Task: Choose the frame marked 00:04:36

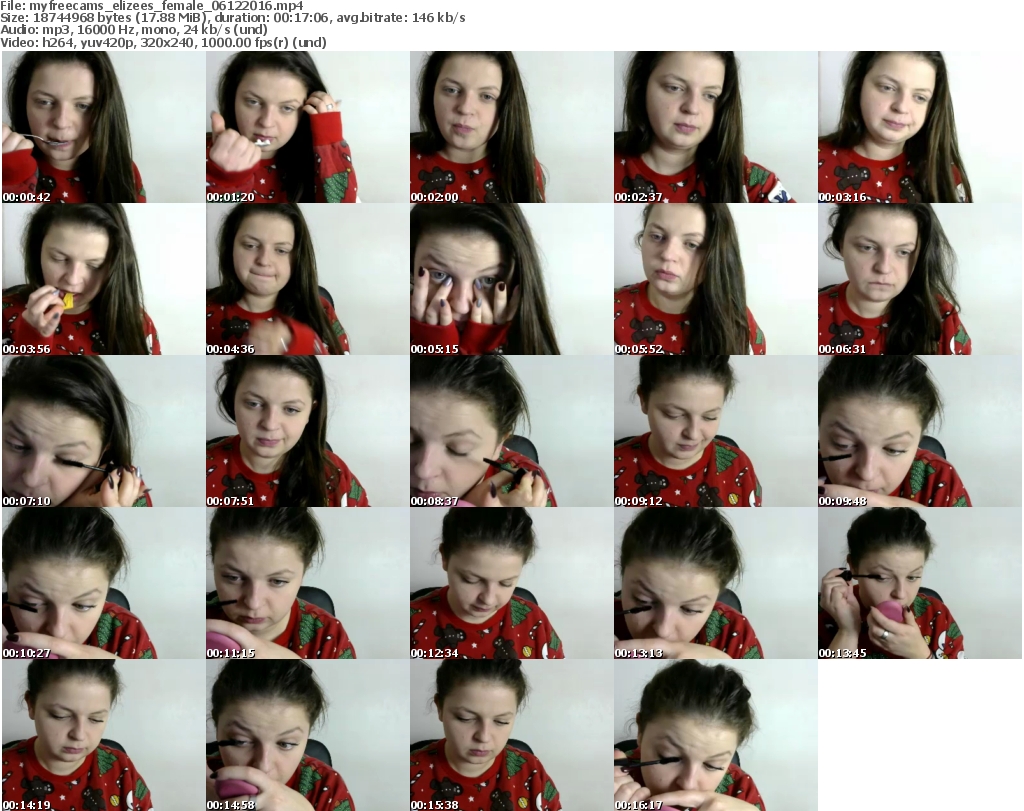Action: pyautogui.click(x=308, y=279)
